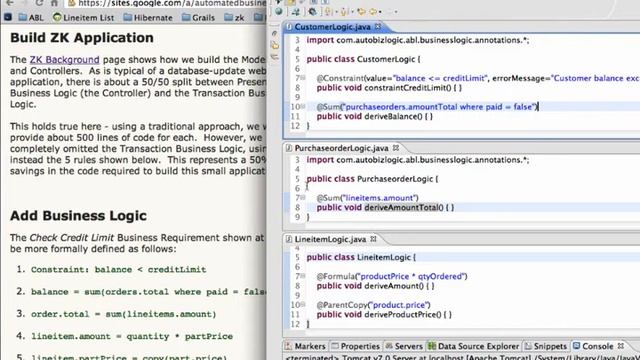Open the dropdown arrow beside previous annotation icon
640x360 pixels.
point(352,12)
